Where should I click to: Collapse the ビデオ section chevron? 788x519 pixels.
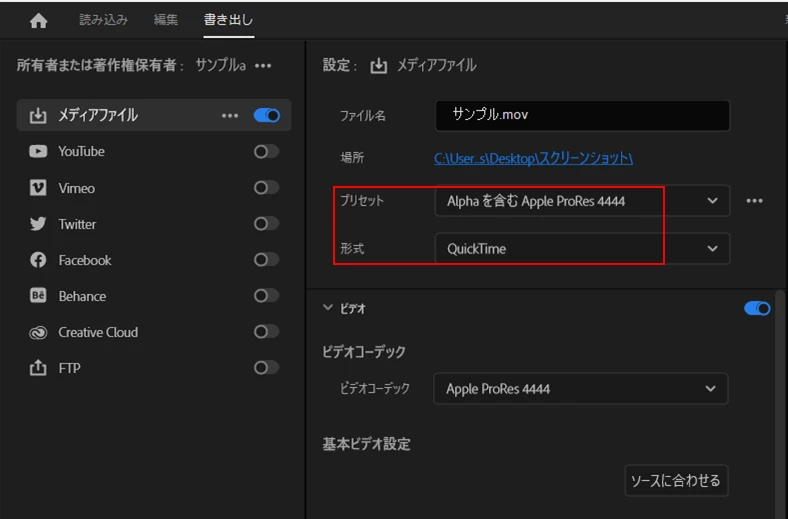(x=328, y=307)
